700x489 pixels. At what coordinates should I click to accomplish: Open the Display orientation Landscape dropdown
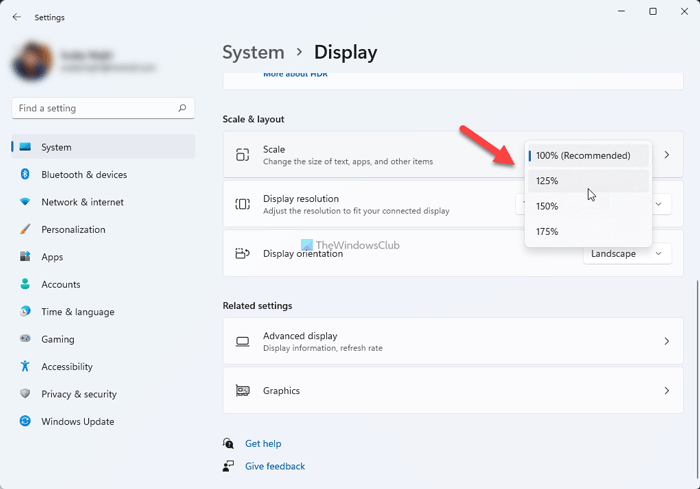click(626, 254)
